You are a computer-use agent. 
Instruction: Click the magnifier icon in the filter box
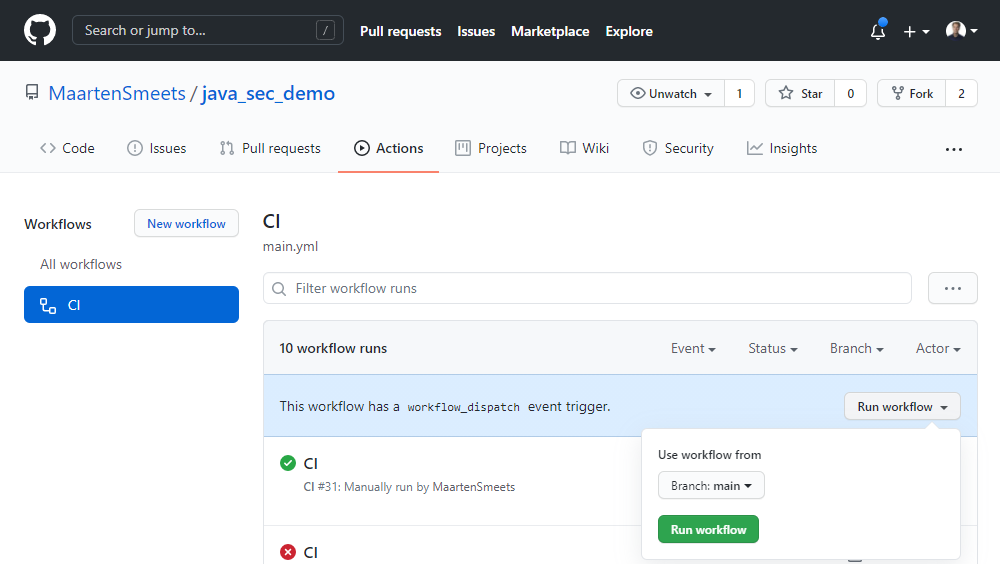click(279, 289)
